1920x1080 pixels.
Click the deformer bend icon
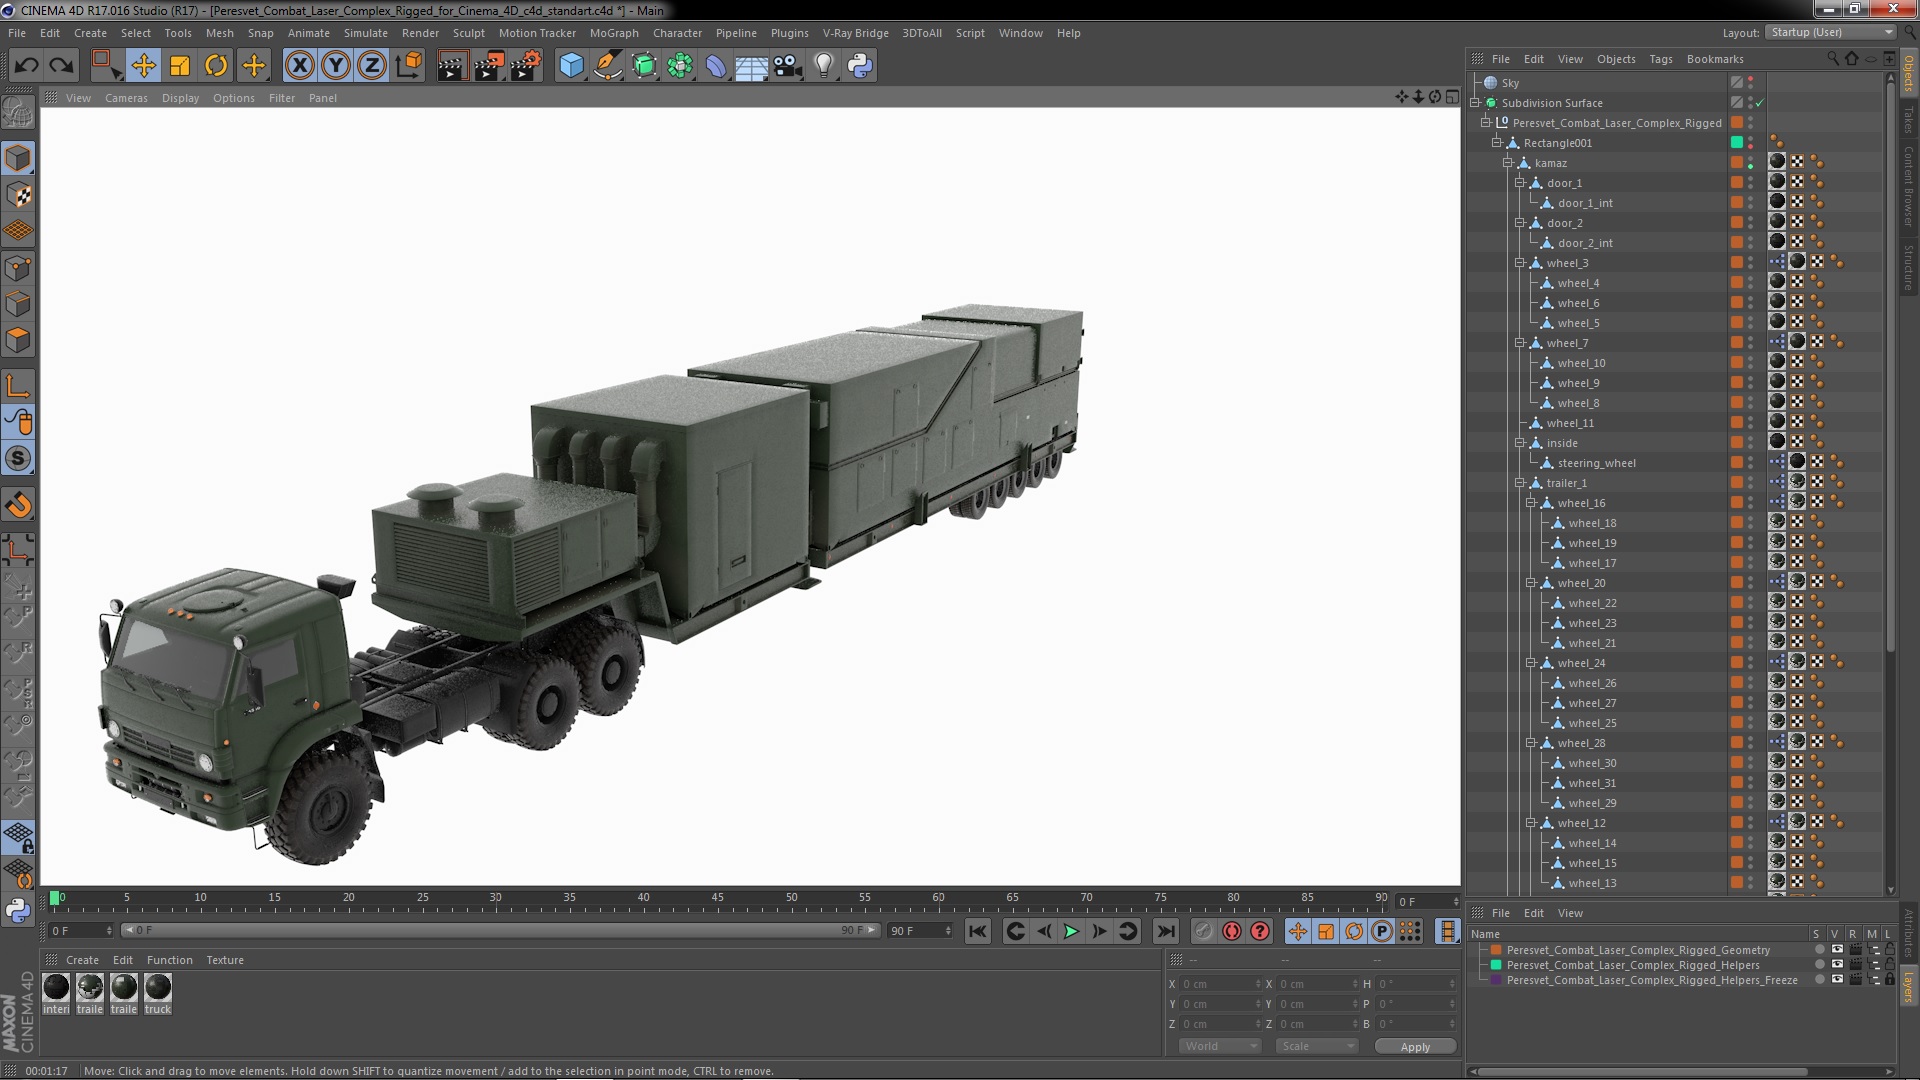click(x=716, y=66)
